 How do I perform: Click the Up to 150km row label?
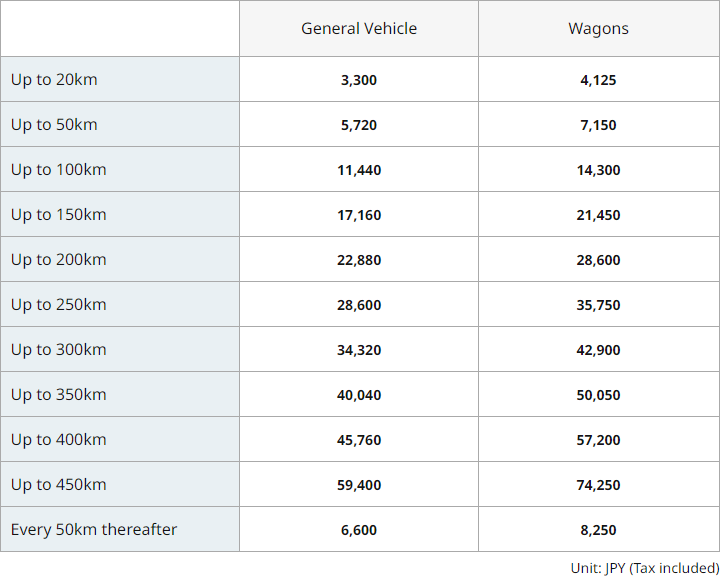point(59,215)
